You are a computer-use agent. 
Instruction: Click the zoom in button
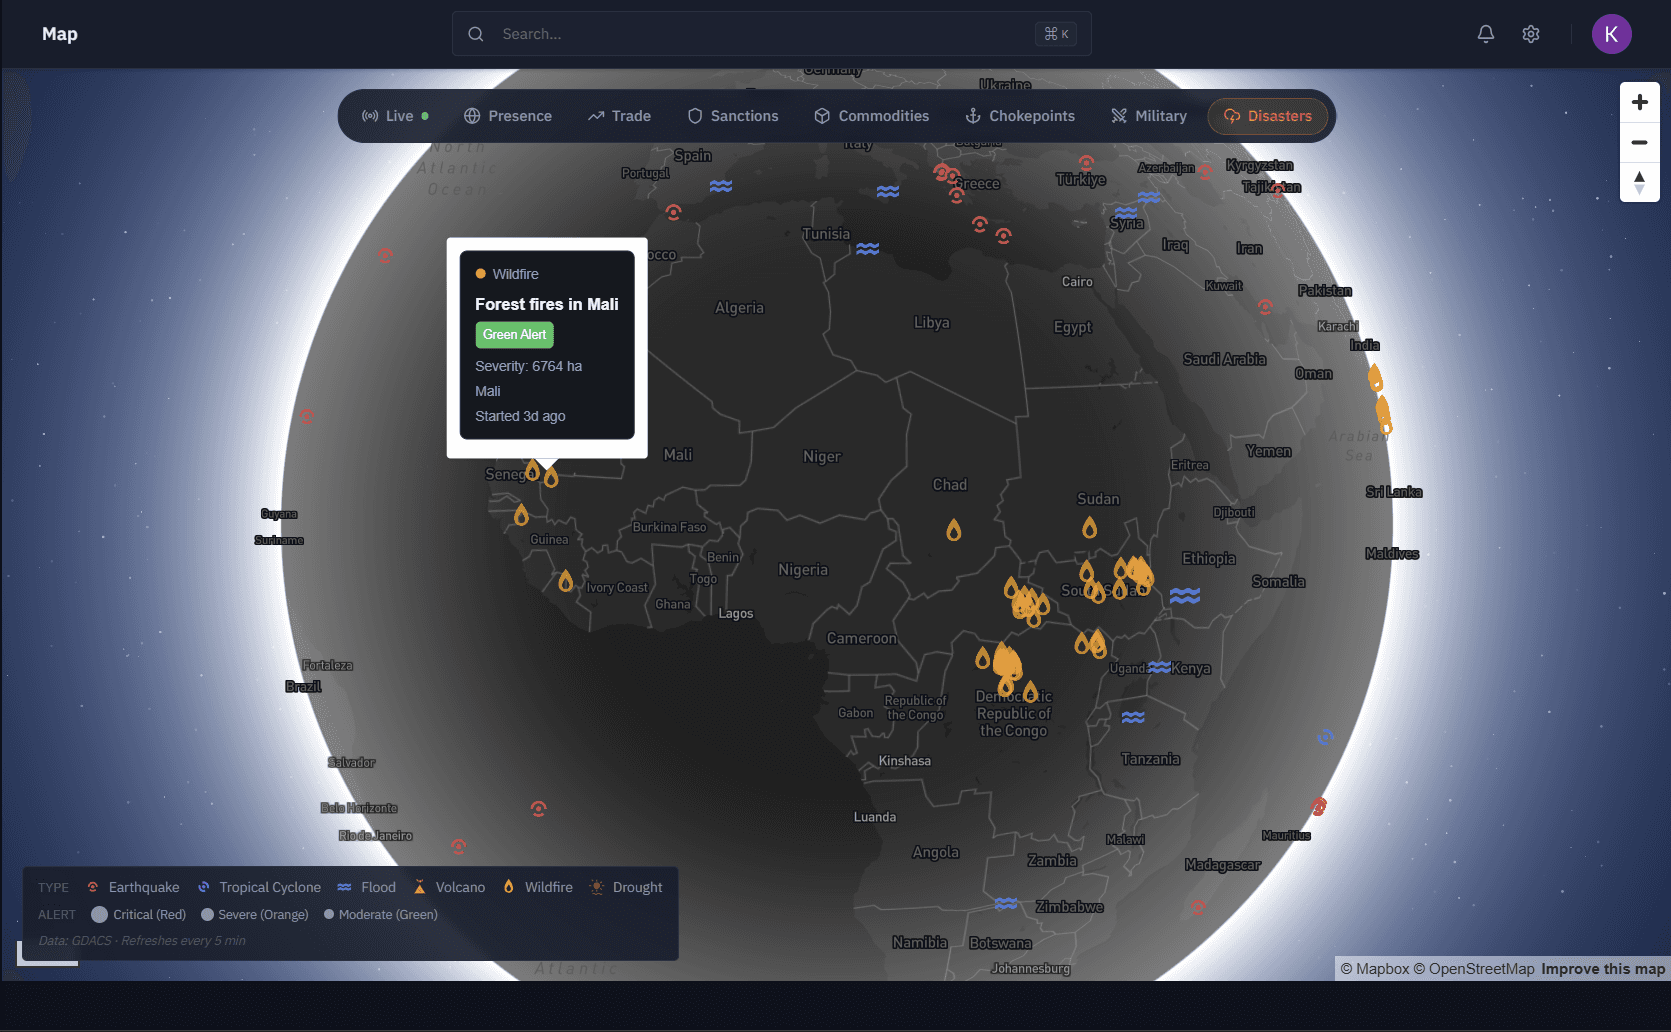[x=1639, y=101]
